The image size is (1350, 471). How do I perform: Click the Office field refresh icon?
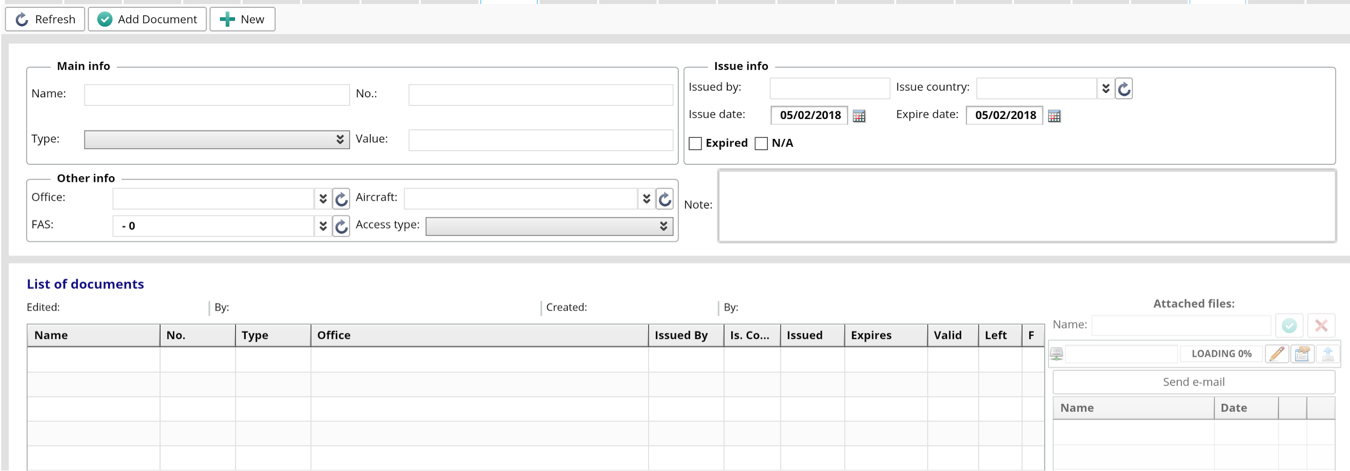click(341, 199)
